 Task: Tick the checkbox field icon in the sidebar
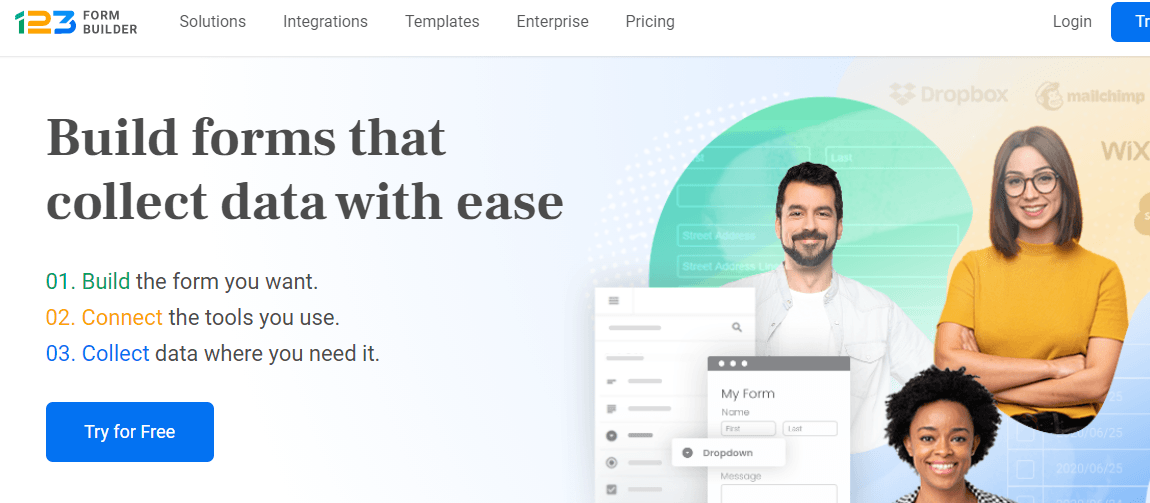(x=612, y=490)
